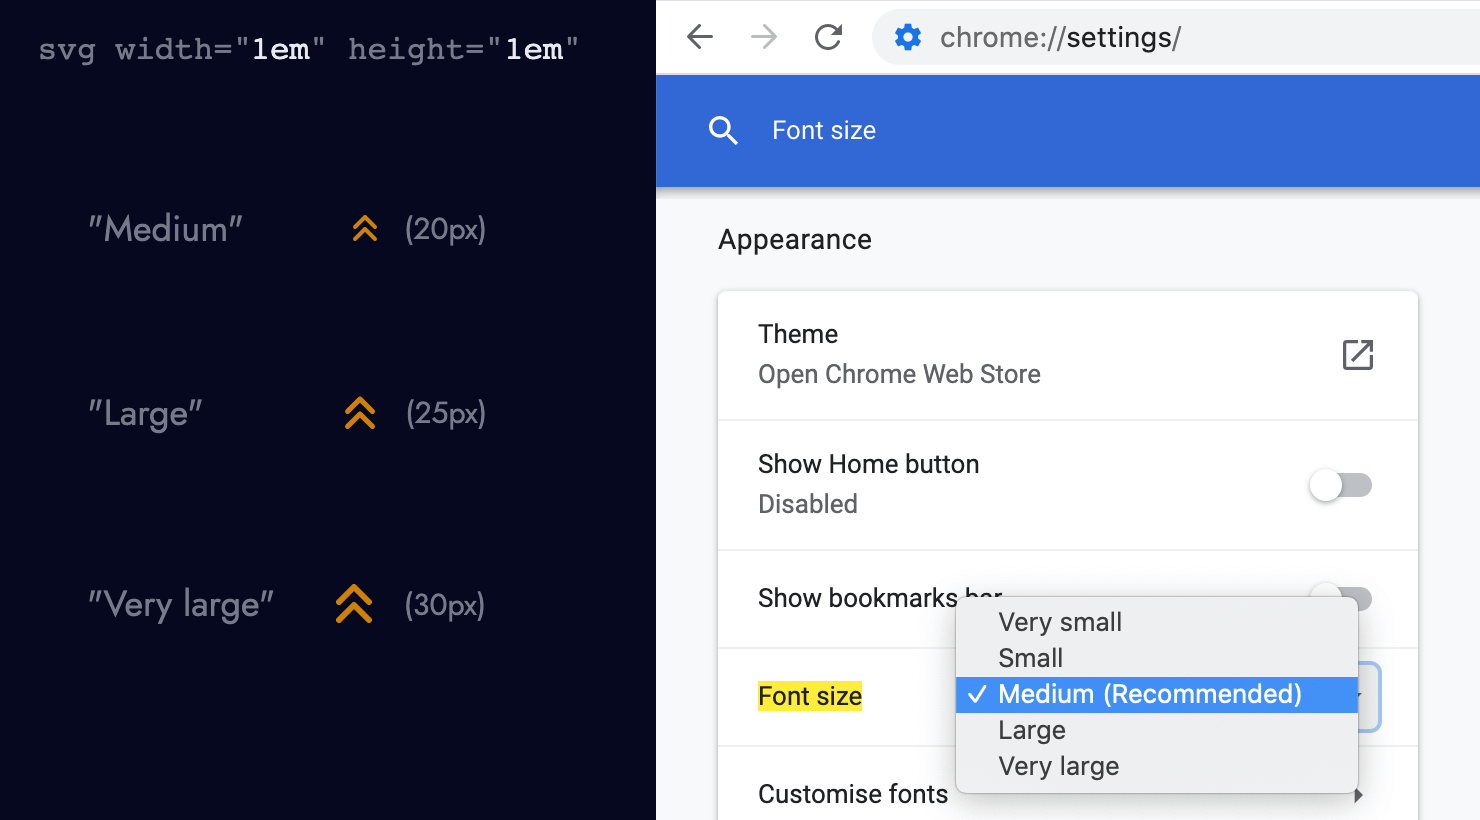Image resolution: width=1480 pixels, height=820 pixels.
Task: Click the chrome://settings/ address bar
Action: click(x=1176, y=38)
